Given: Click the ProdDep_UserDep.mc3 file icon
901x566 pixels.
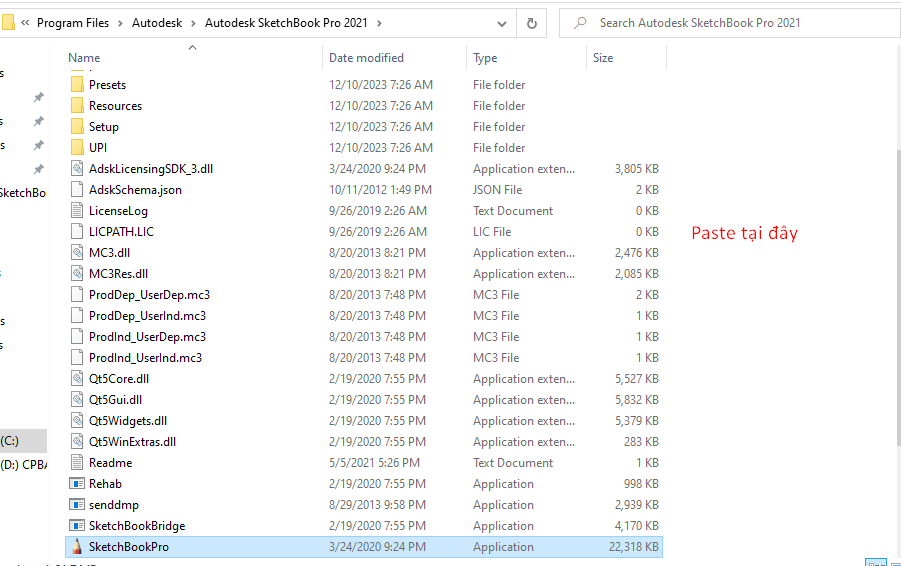Looking at the screenshot, I should (x=77, y=294).
